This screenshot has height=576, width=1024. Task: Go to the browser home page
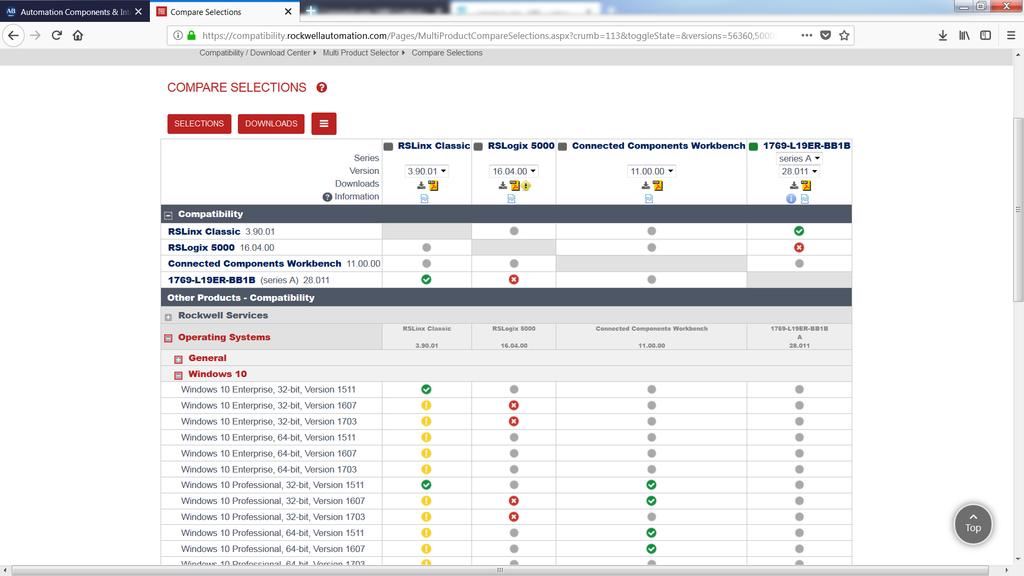[78, 35]
